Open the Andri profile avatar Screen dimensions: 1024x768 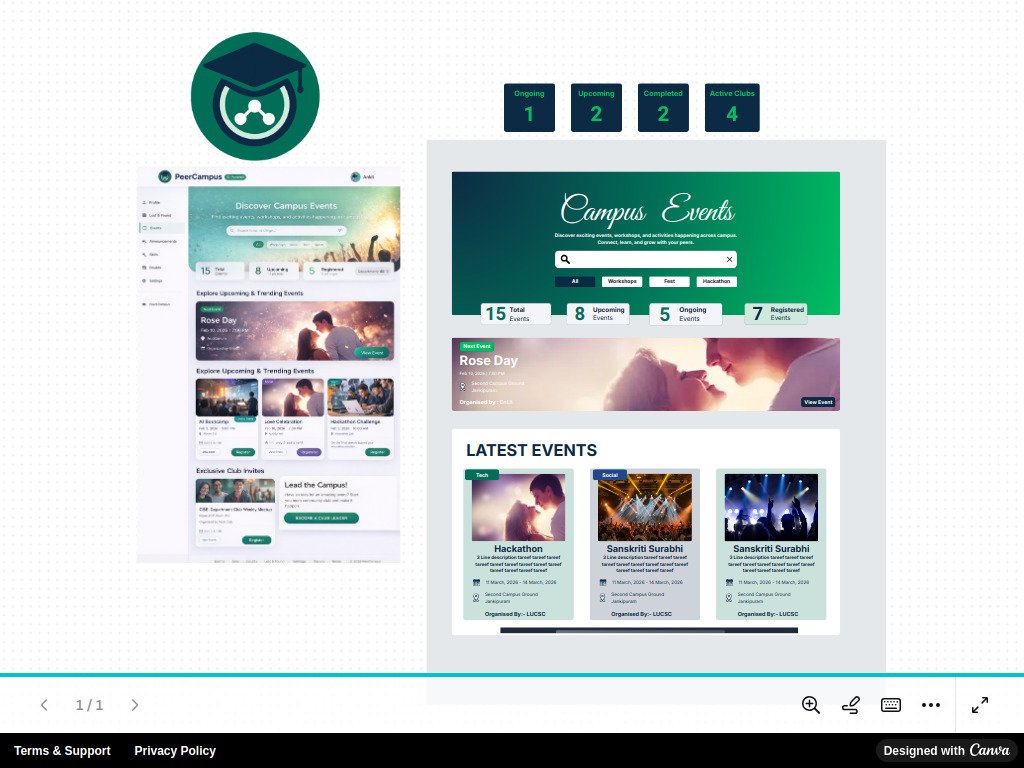pos(356,176)
